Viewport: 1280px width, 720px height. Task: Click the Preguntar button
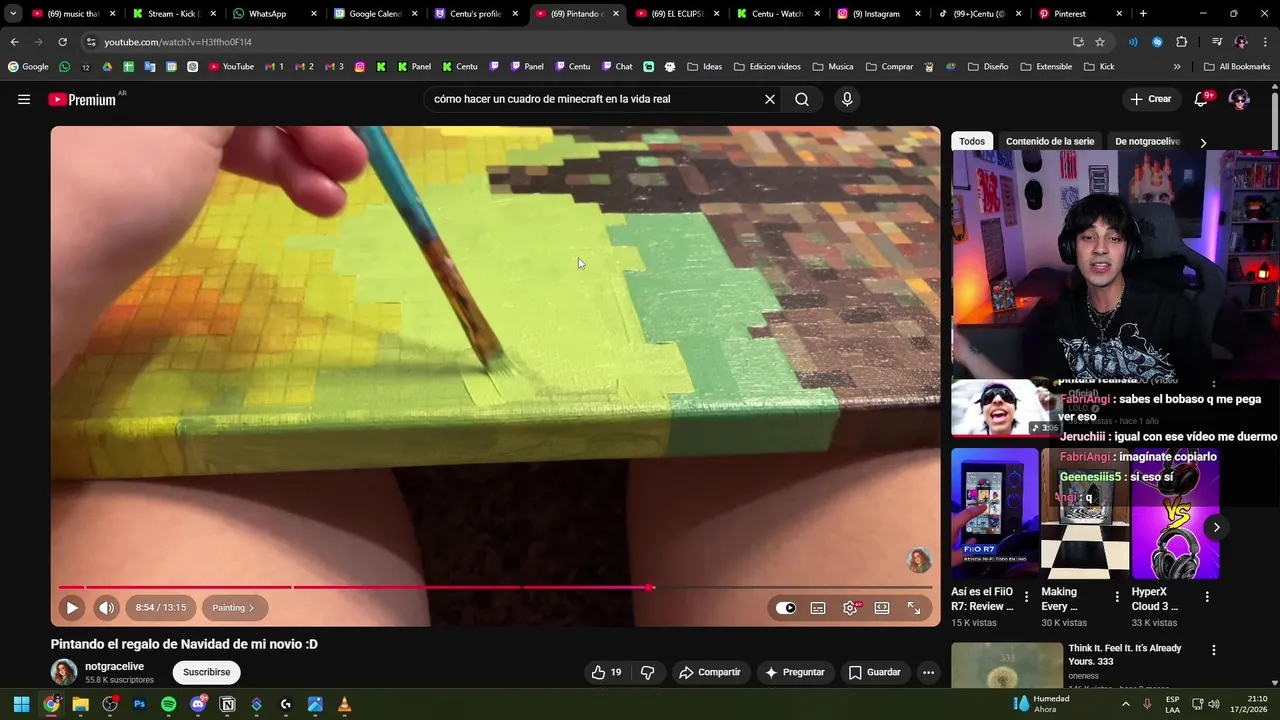pos(795,672)
